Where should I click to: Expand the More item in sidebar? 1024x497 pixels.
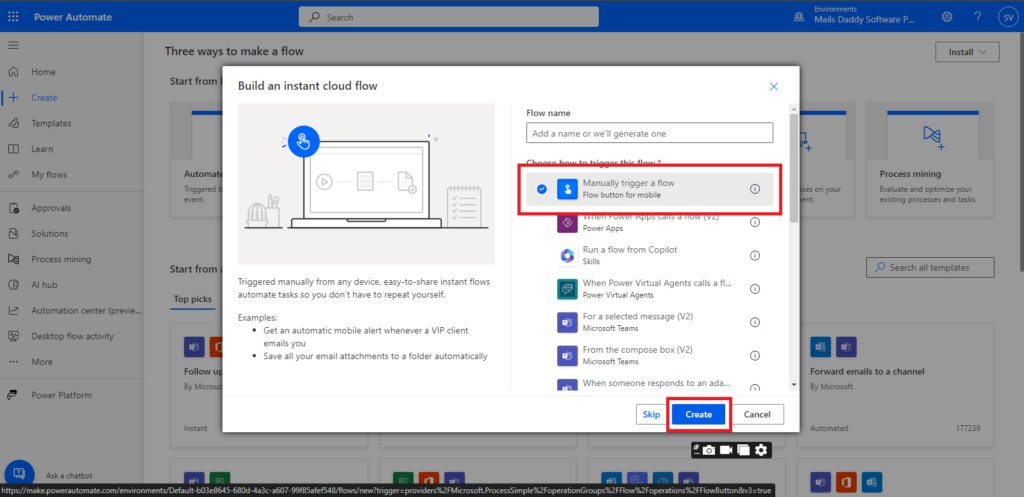pos(42,362)
